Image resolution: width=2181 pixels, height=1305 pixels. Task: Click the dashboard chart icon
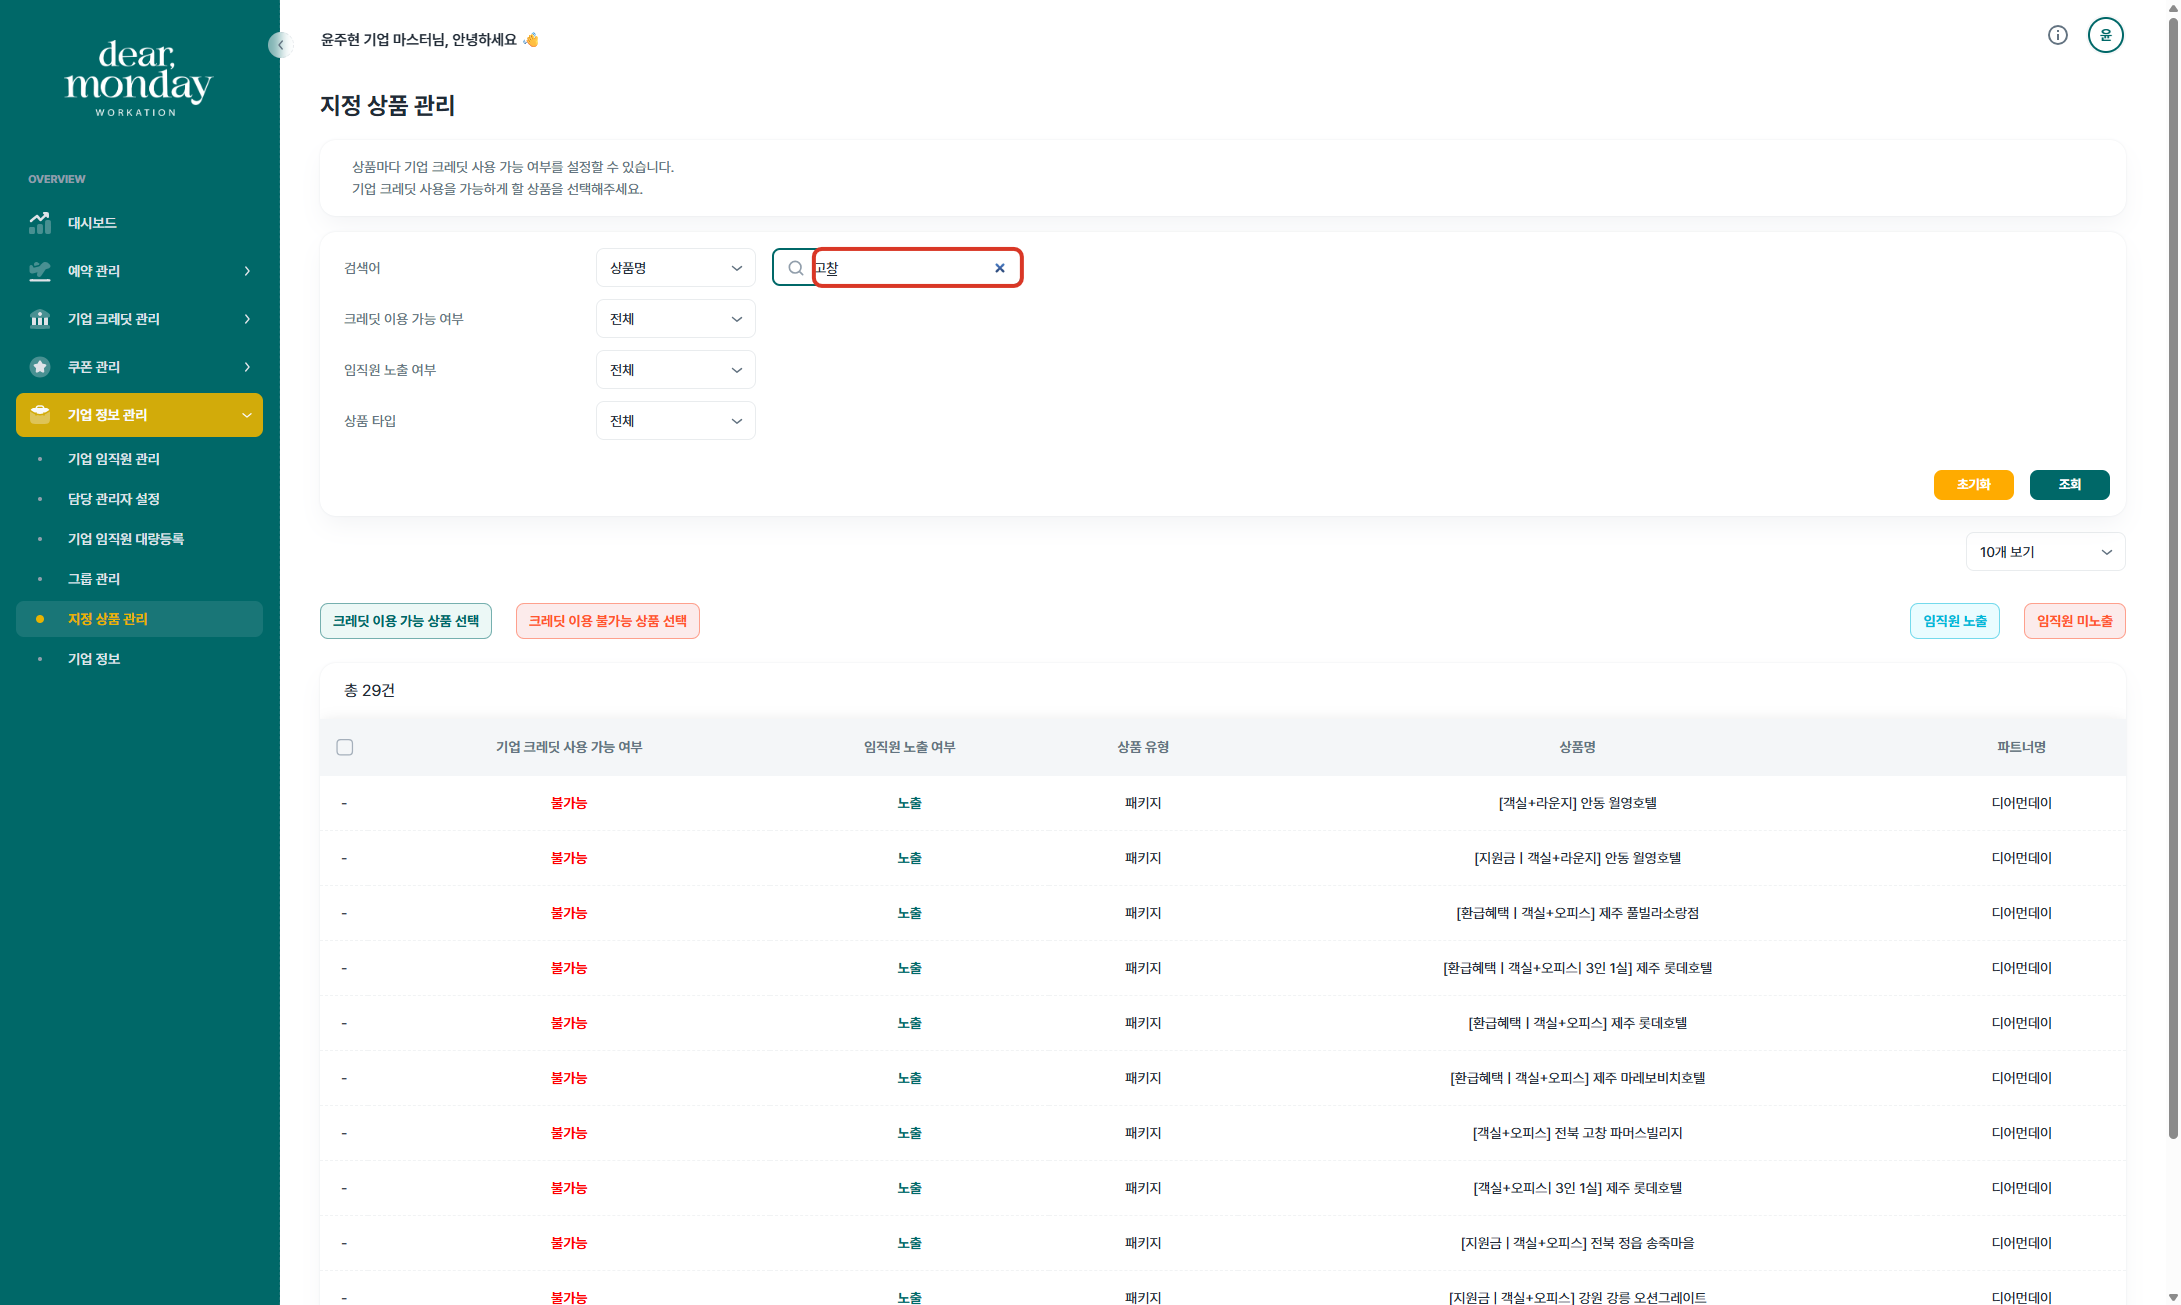(x=40, y=223)
